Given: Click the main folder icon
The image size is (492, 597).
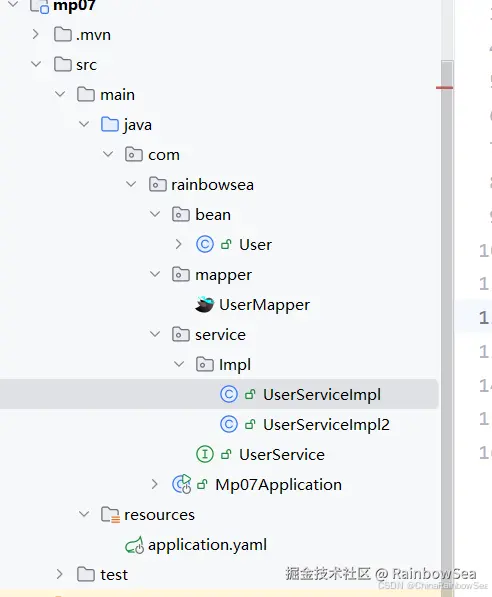Looking at the screenshot, I should tap(86, 94).
